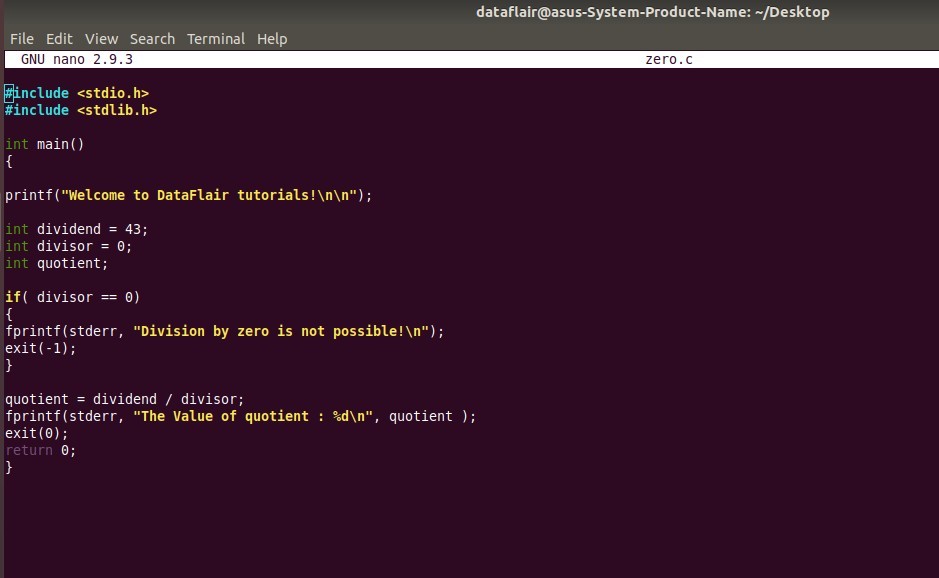
Task: Click the exit(-1) statement
Action: click(x=40, y=348)
